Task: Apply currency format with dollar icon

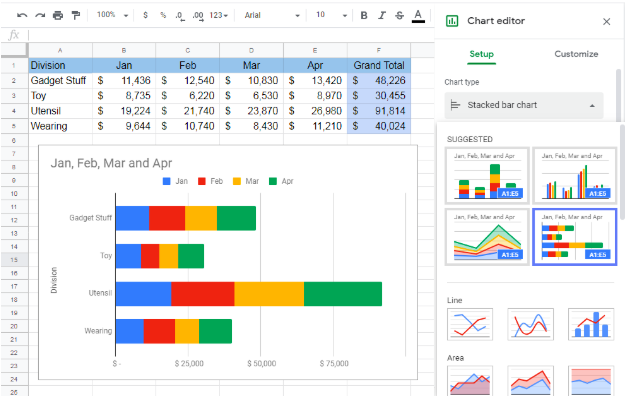Action: [145, 15]
